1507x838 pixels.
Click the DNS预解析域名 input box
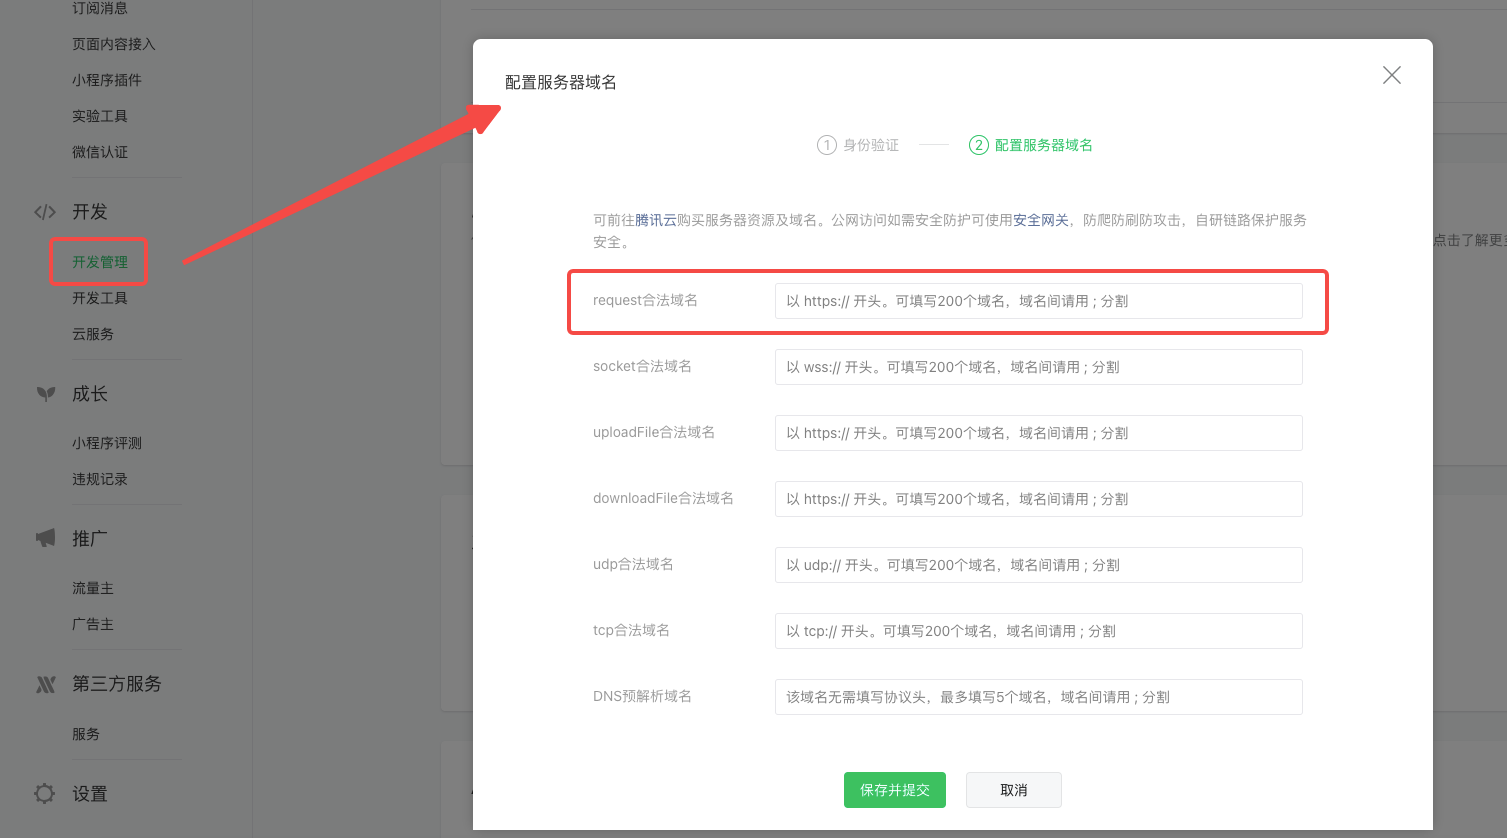click(x=1038, y=697)
